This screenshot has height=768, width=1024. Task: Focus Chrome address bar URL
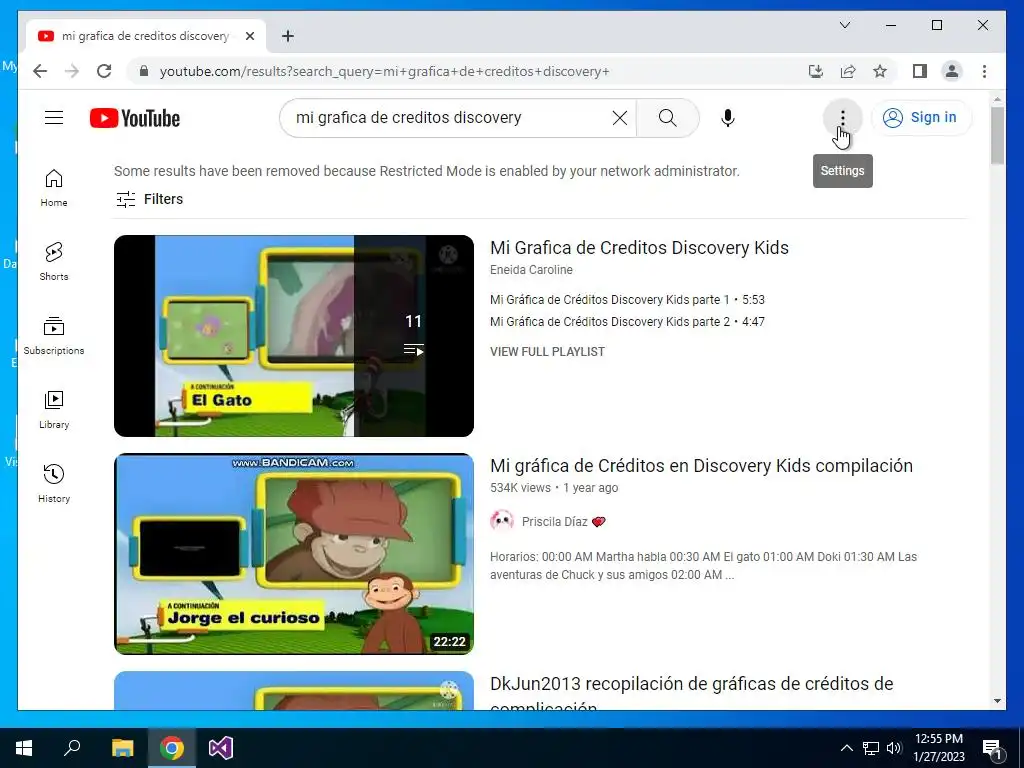coord(385,71)
